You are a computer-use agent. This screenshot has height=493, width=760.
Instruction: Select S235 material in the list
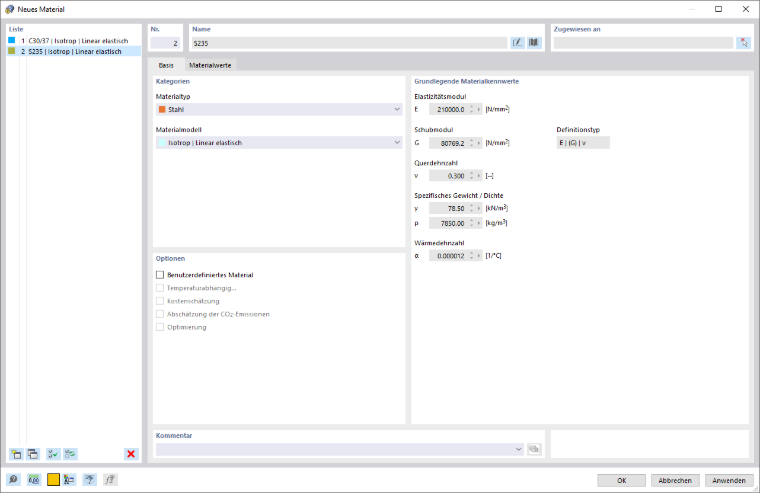coord(74,51)
